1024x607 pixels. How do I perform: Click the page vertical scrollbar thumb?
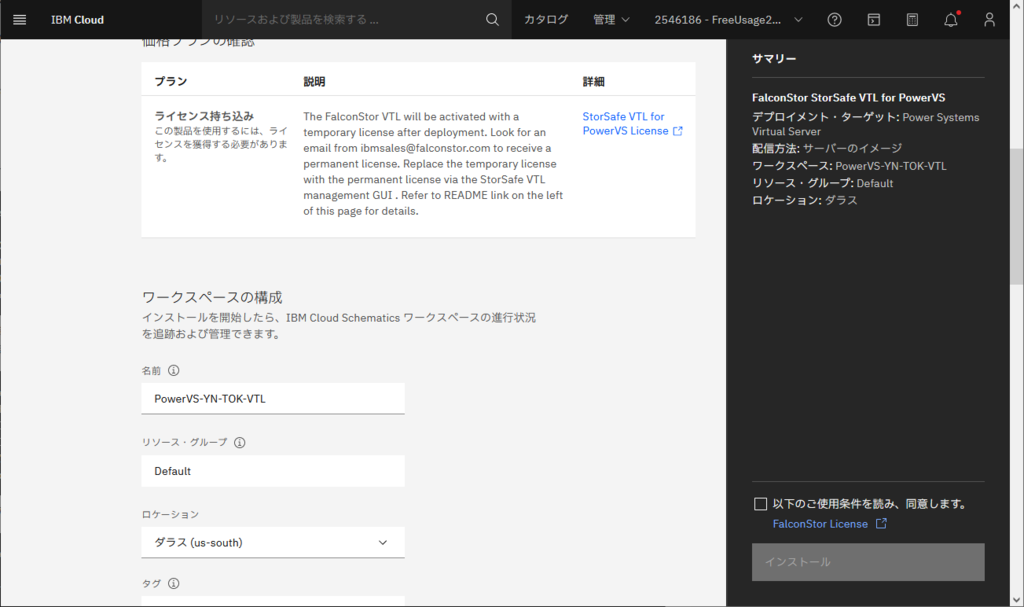click(x=1017, y=216)
